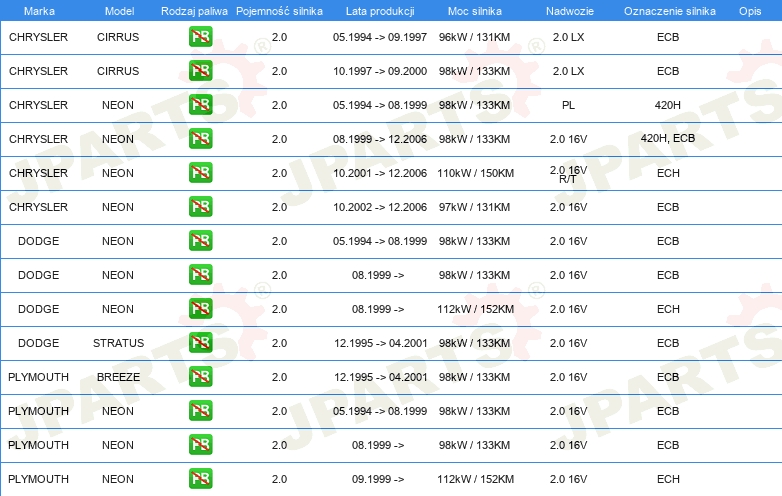The width and height of the screenshot is (782, 496).
Task: Select the 97kW / 131KM power cell
Action: tap(474, 207)
